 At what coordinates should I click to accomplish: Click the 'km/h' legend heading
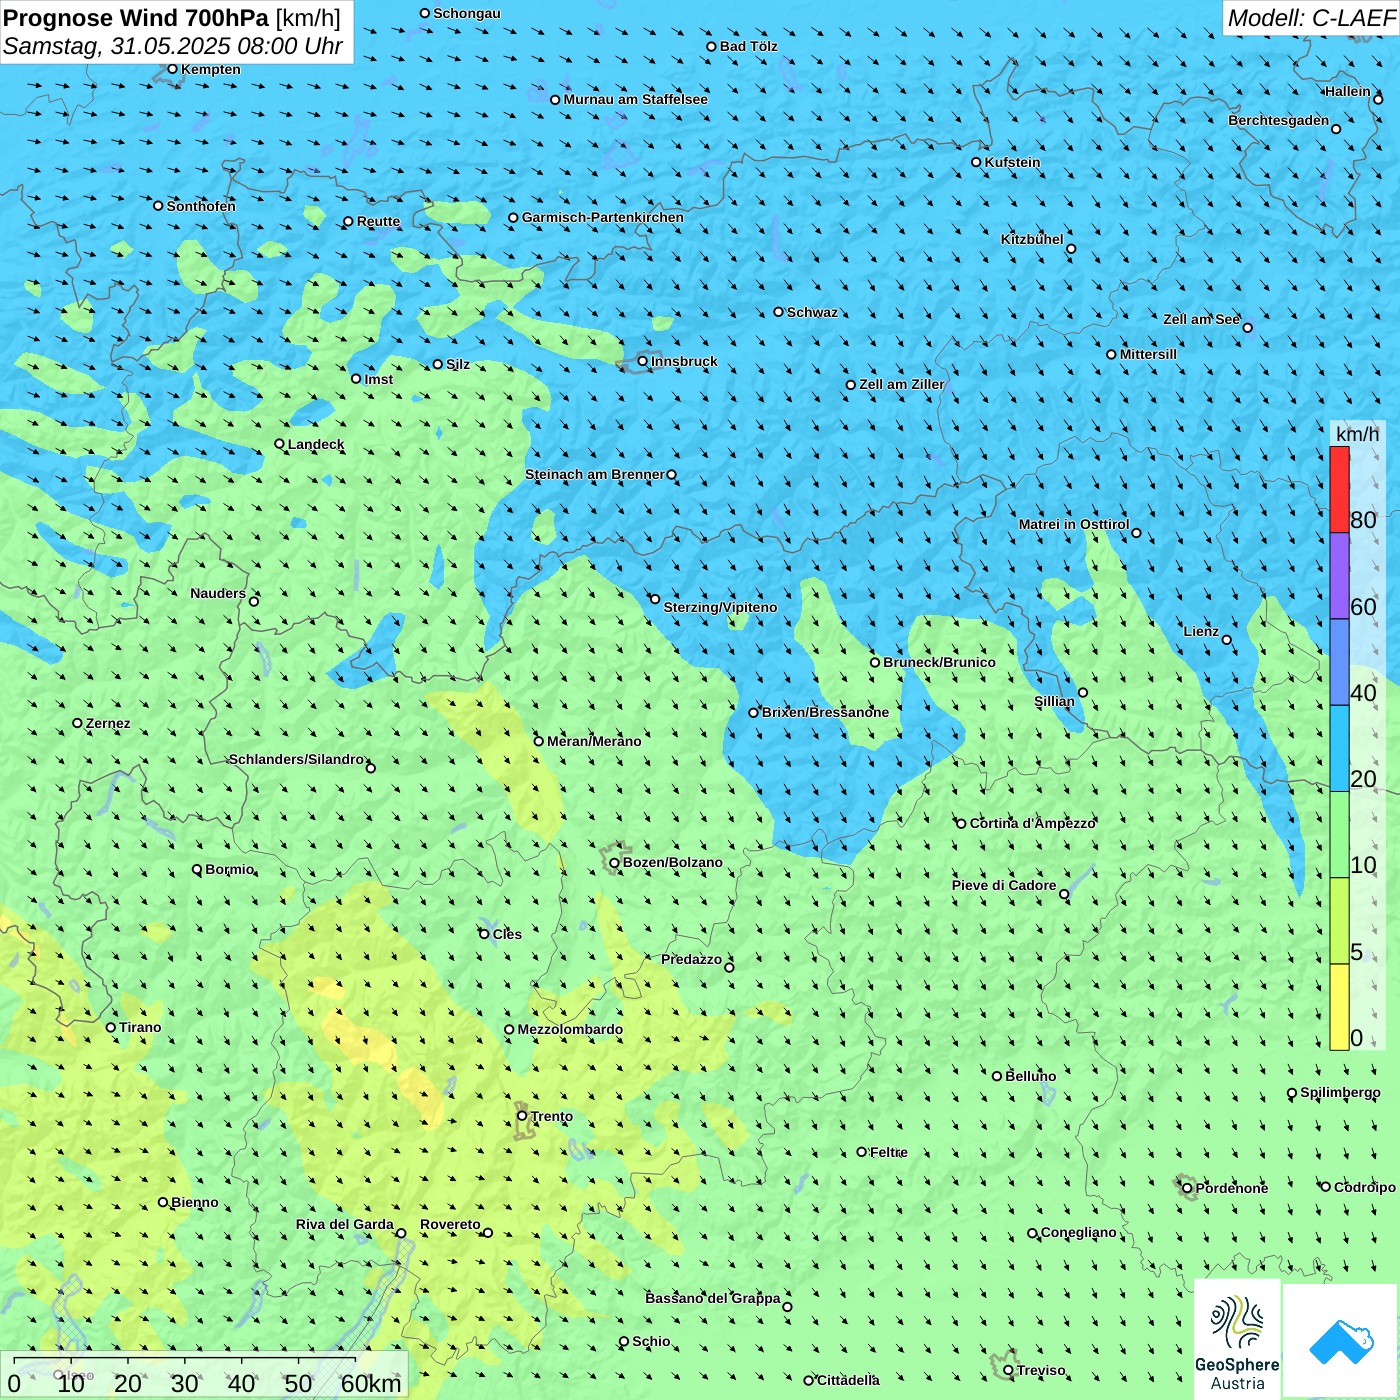click(1357, 434)
